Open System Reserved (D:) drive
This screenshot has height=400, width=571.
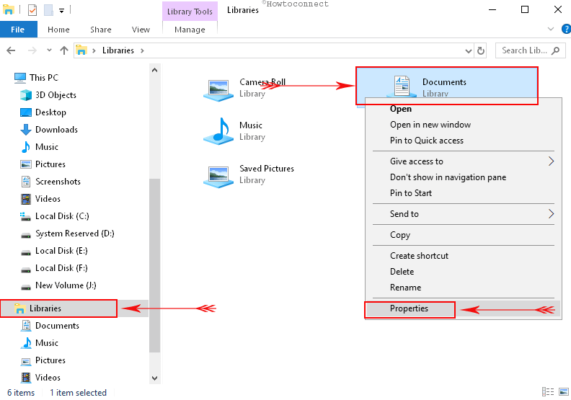pyautogui.click(x=67, y=233)
